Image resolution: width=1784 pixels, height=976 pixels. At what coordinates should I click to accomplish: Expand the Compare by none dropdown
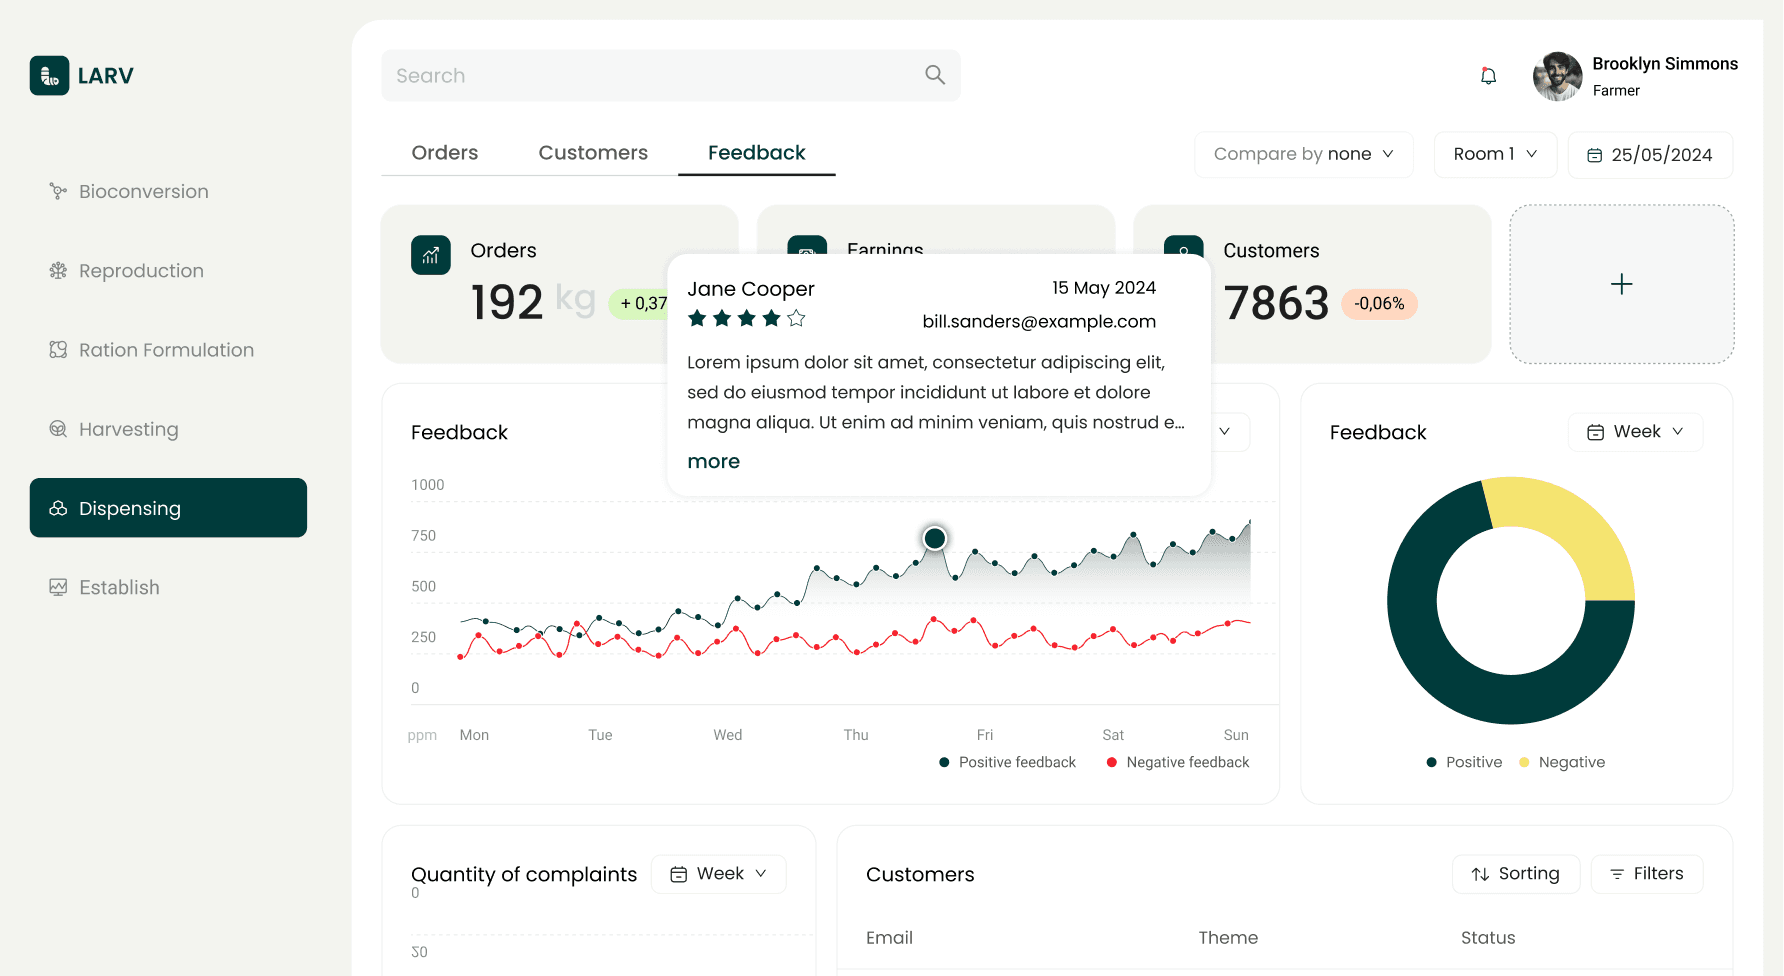click(x=1303, y=154)
